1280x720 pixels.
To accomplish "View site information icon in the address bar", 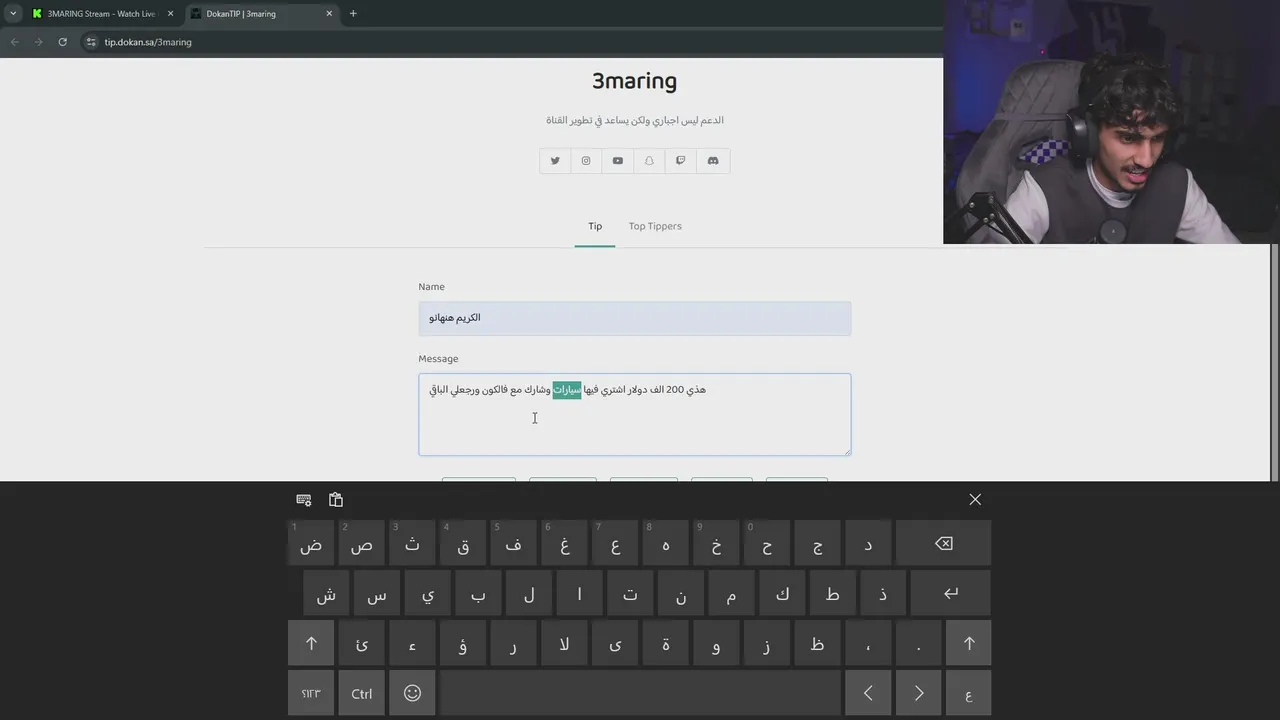I will [90, 42].
